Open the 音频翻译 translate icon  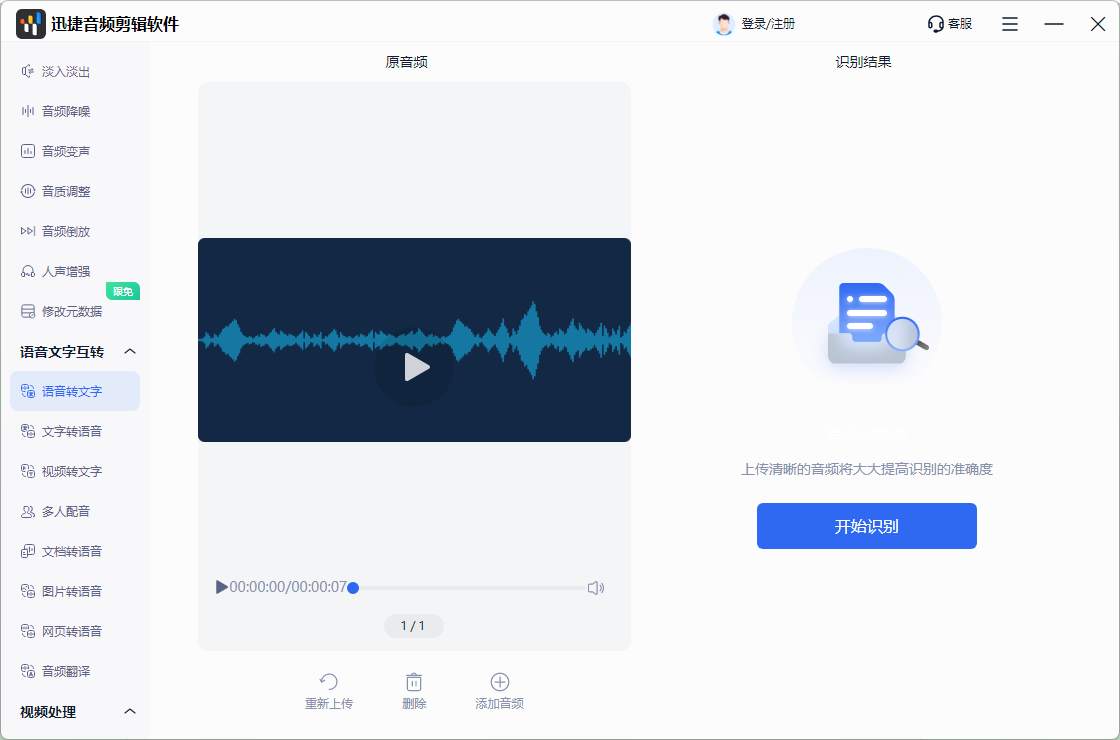click(28, 671)
